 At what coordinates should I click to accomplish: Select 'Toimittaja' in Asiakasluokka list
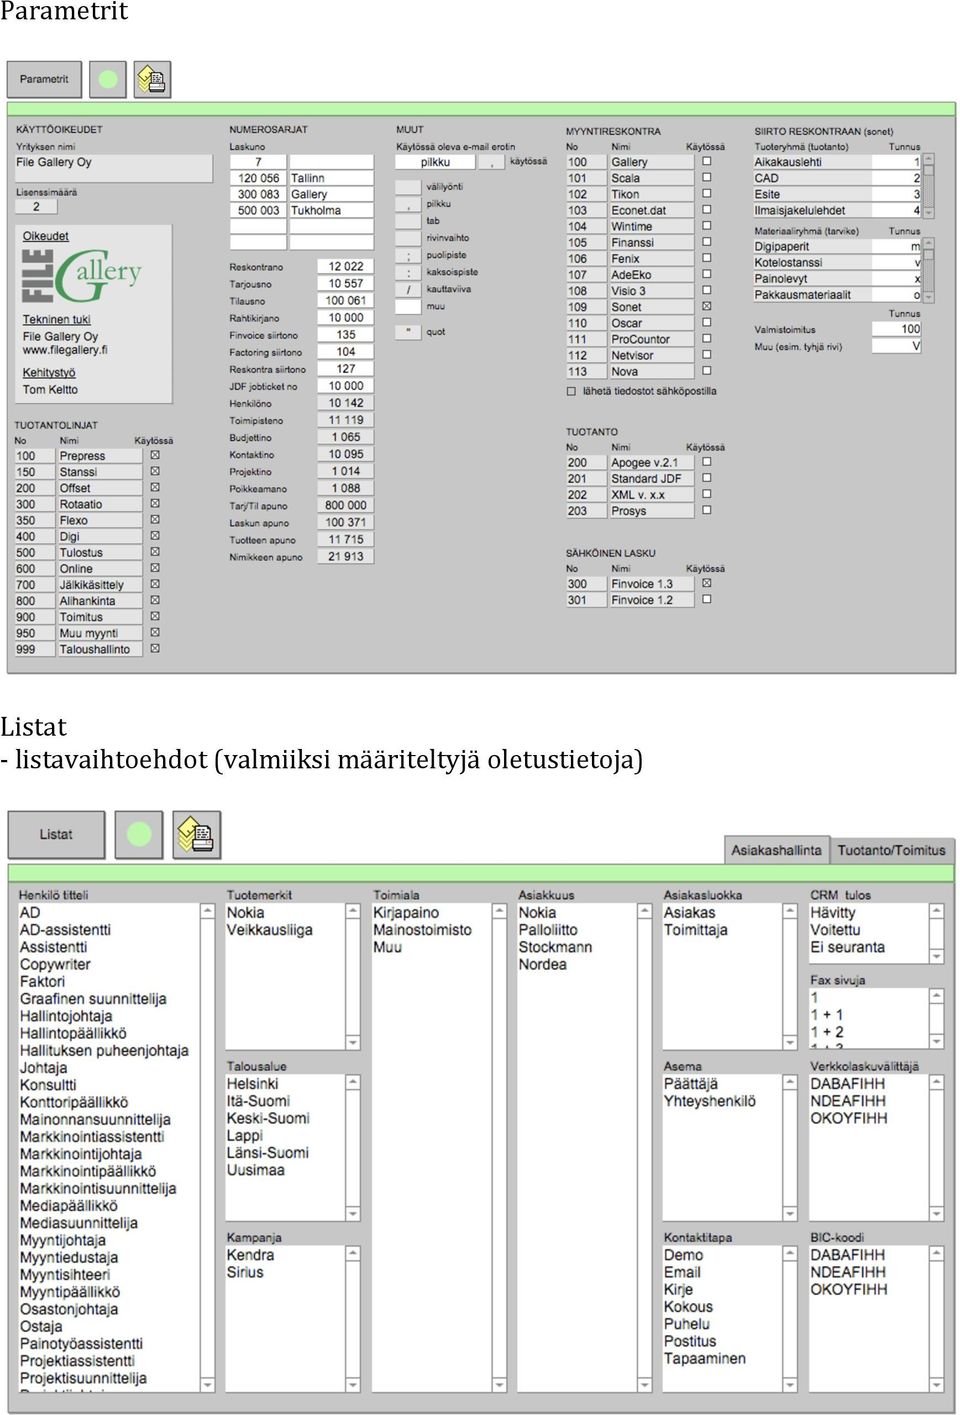(x=696, y=929)
